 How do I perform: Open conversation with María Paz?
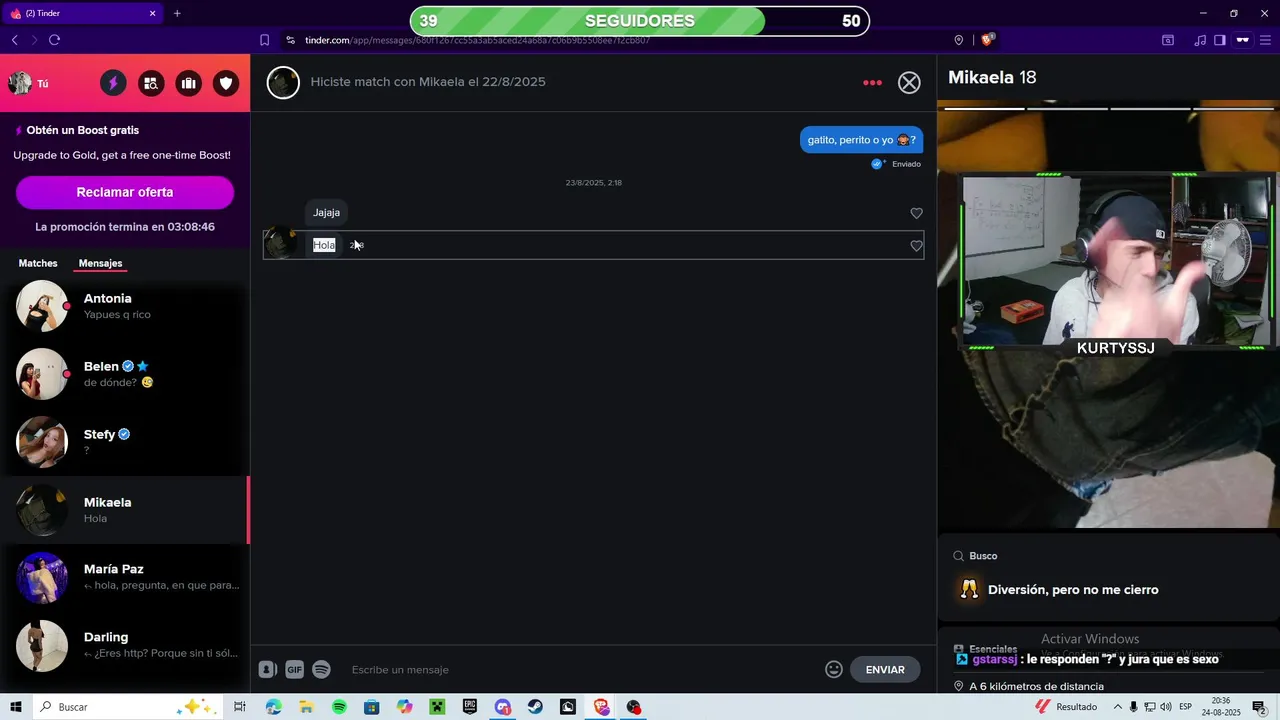point(125,577)
